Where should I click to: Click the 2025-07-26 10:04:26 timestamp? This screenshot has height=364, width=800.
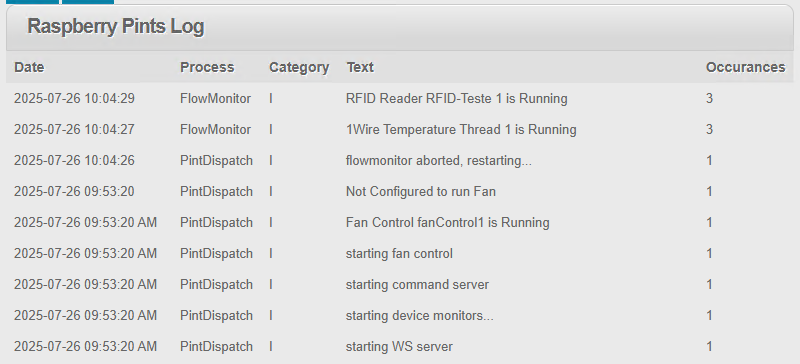pyautogui.click(x=74, y=161)
